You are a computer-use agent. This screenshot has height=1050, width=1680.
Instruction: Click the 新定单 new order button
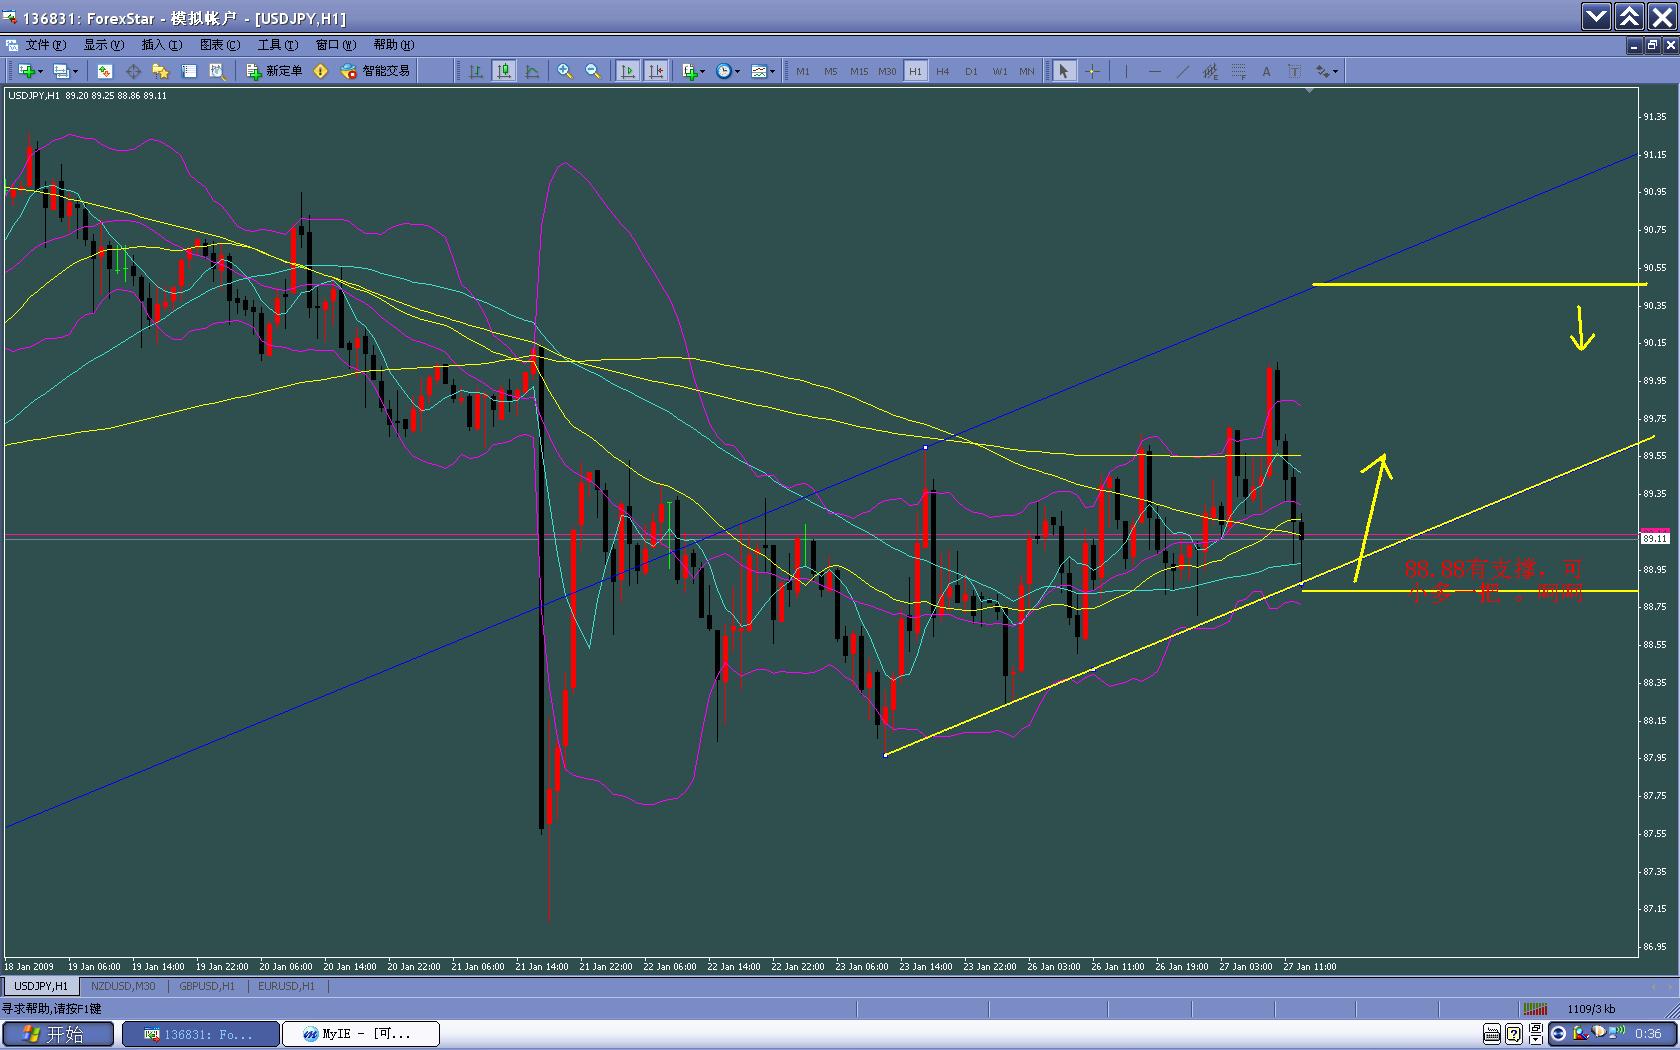pos(275,71)
